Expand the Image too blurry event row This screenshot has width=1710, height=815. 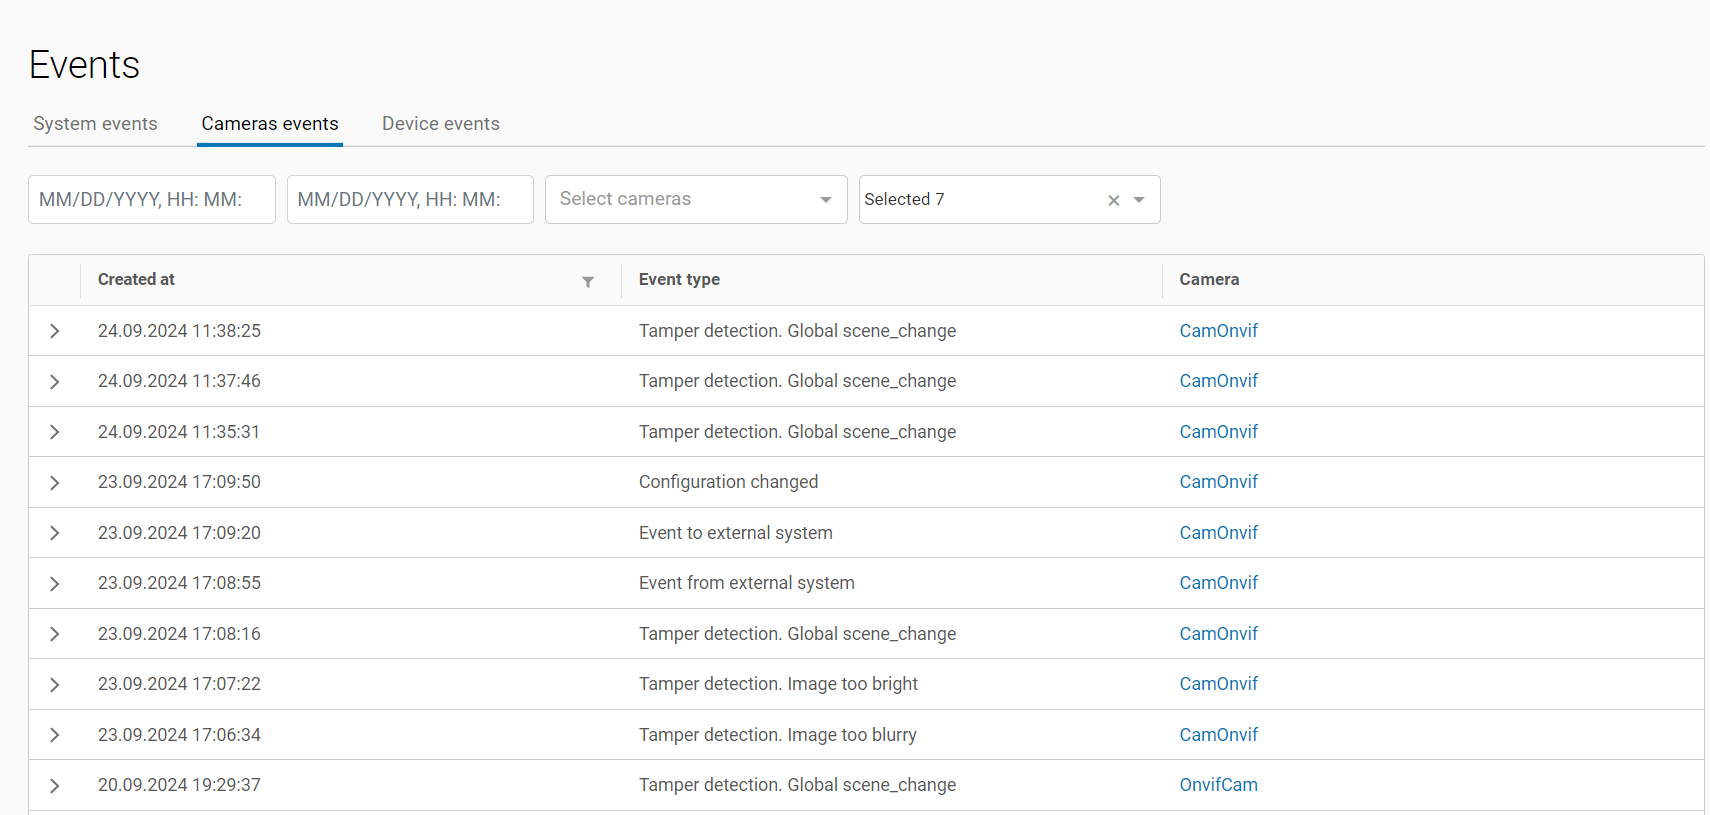coord(55,735)
